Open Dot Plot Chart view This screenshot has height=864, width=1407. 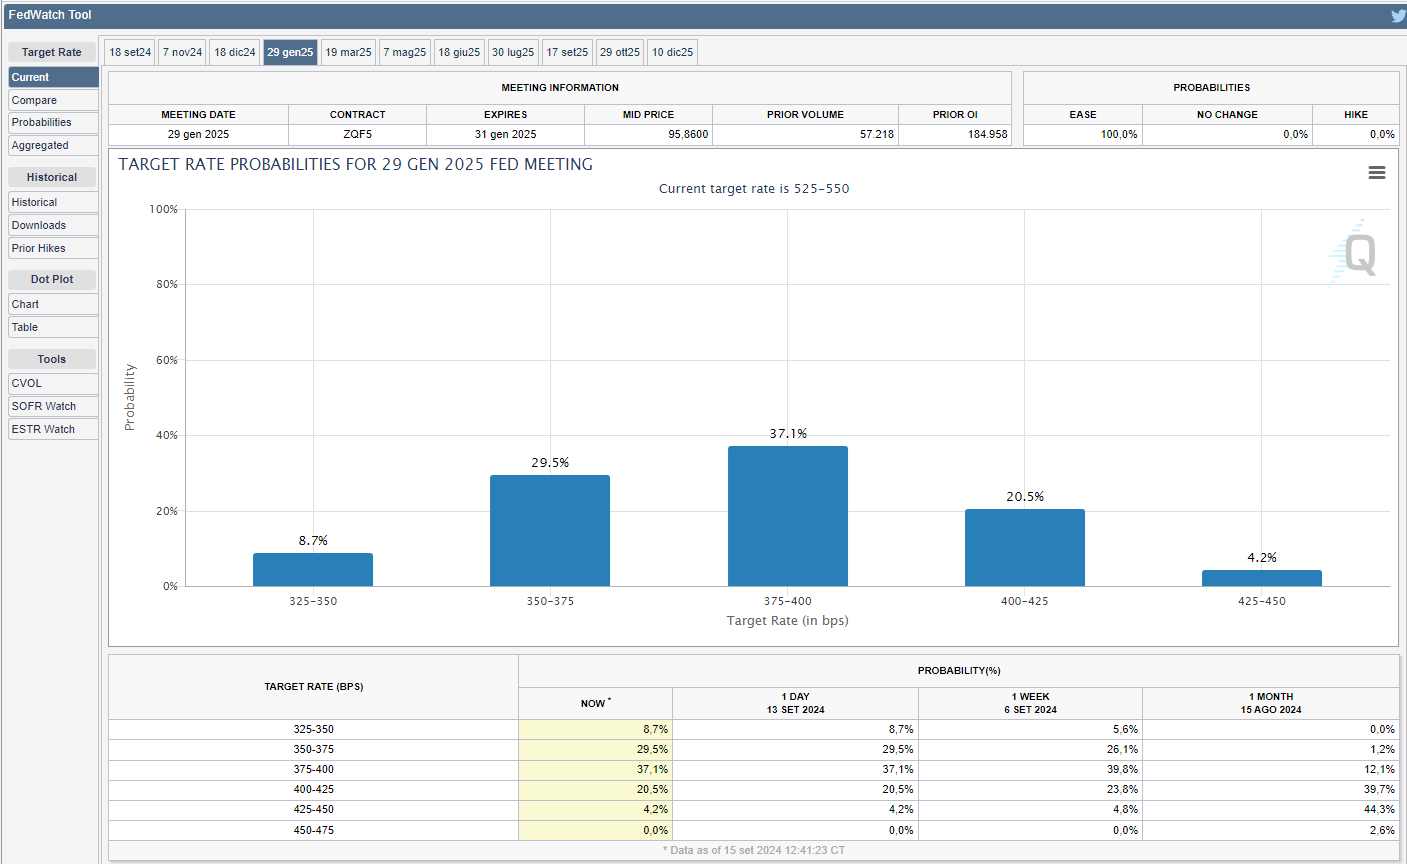[x=53, y=304]
